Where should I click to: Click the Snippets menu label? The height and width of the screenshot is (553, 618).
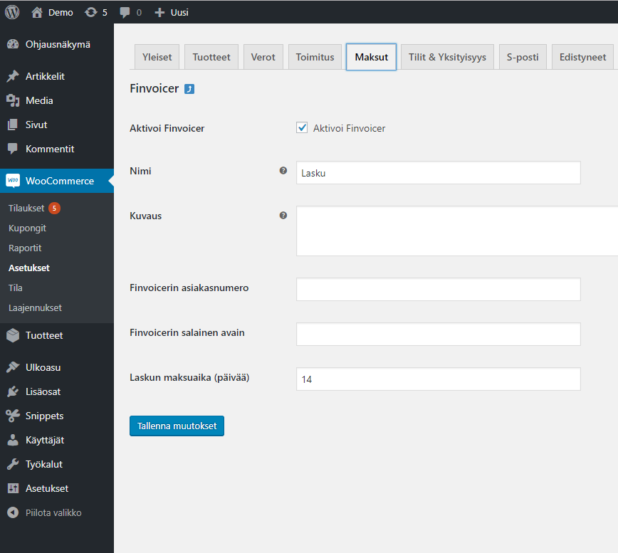tap(45, 416)
